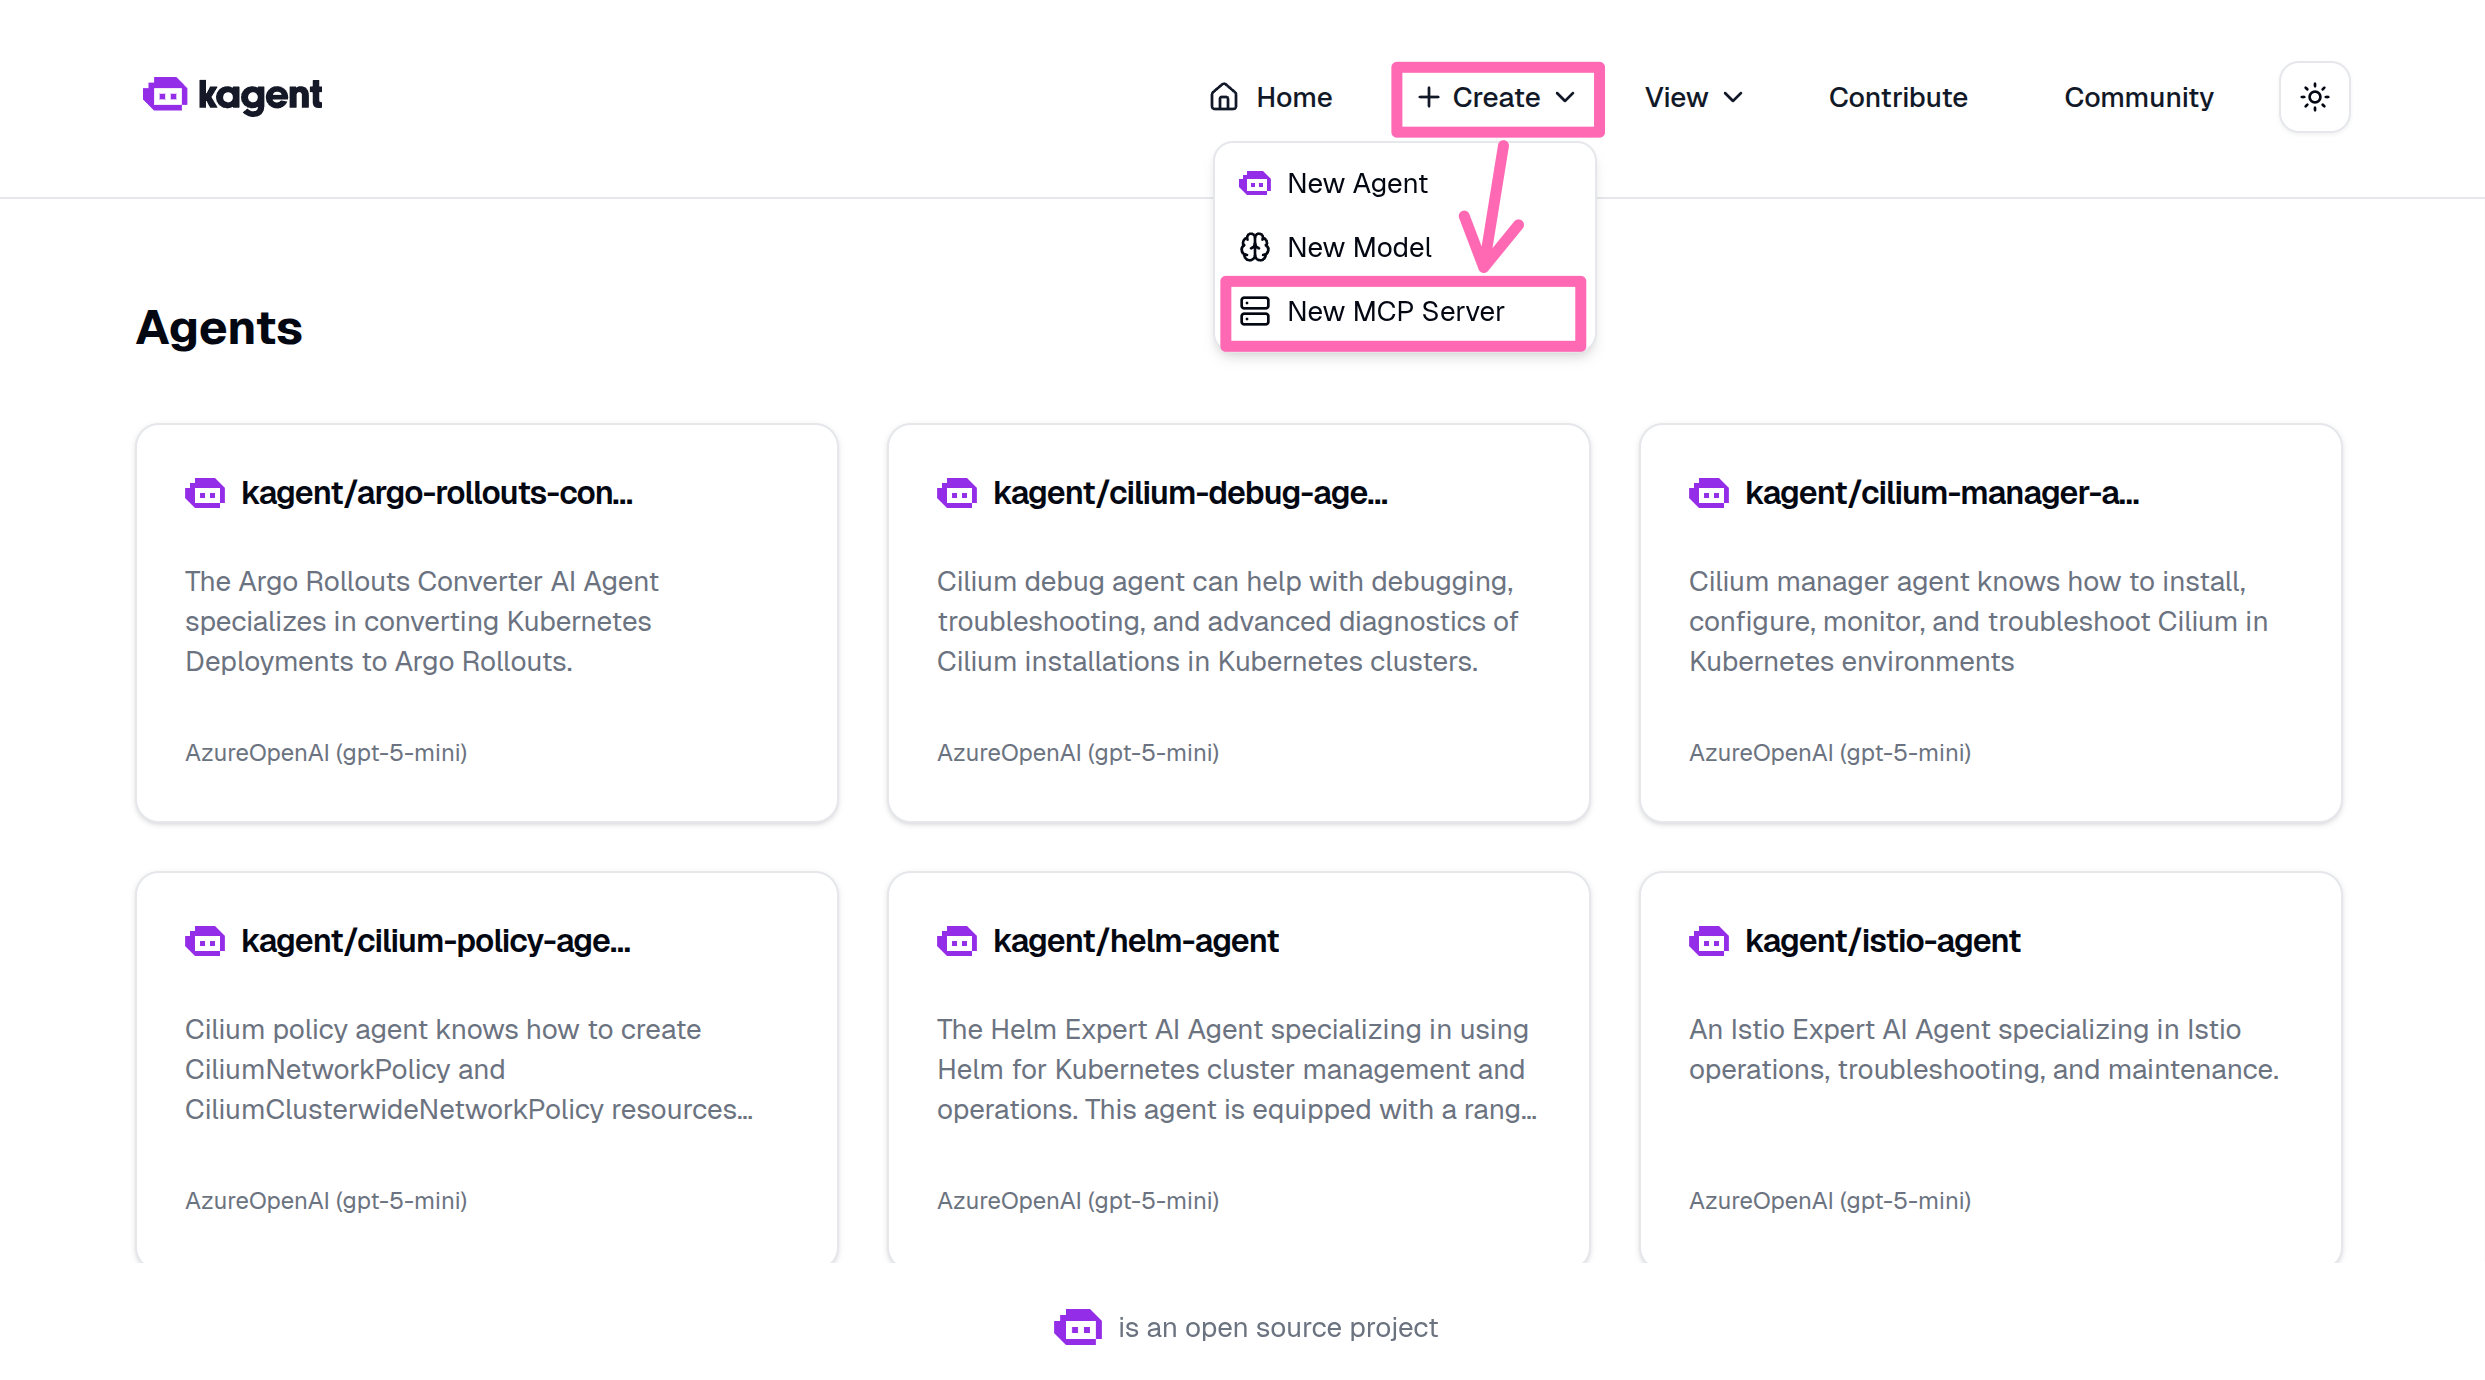This screenshot has width=2485, height=1380.
Task: Expand the View dropdown menu
Action: 1694,97
